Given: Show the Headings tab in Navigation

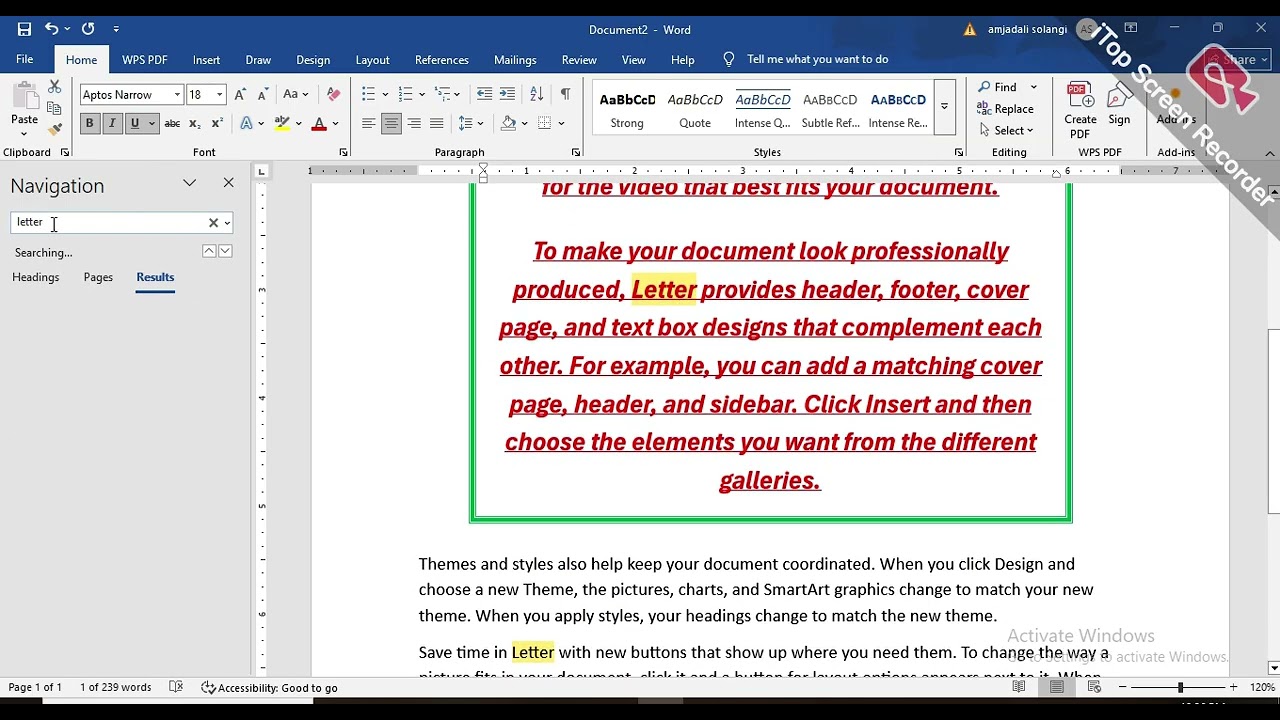Looking at the screenshot, I should click(36, 277).
